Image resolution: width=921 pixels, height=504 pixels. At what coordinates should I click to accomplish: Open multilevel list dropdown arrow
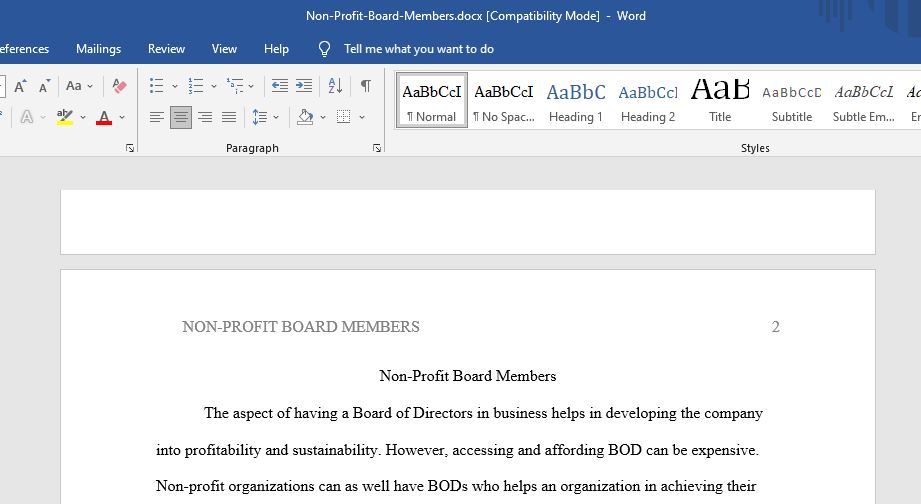click(251, 86)
